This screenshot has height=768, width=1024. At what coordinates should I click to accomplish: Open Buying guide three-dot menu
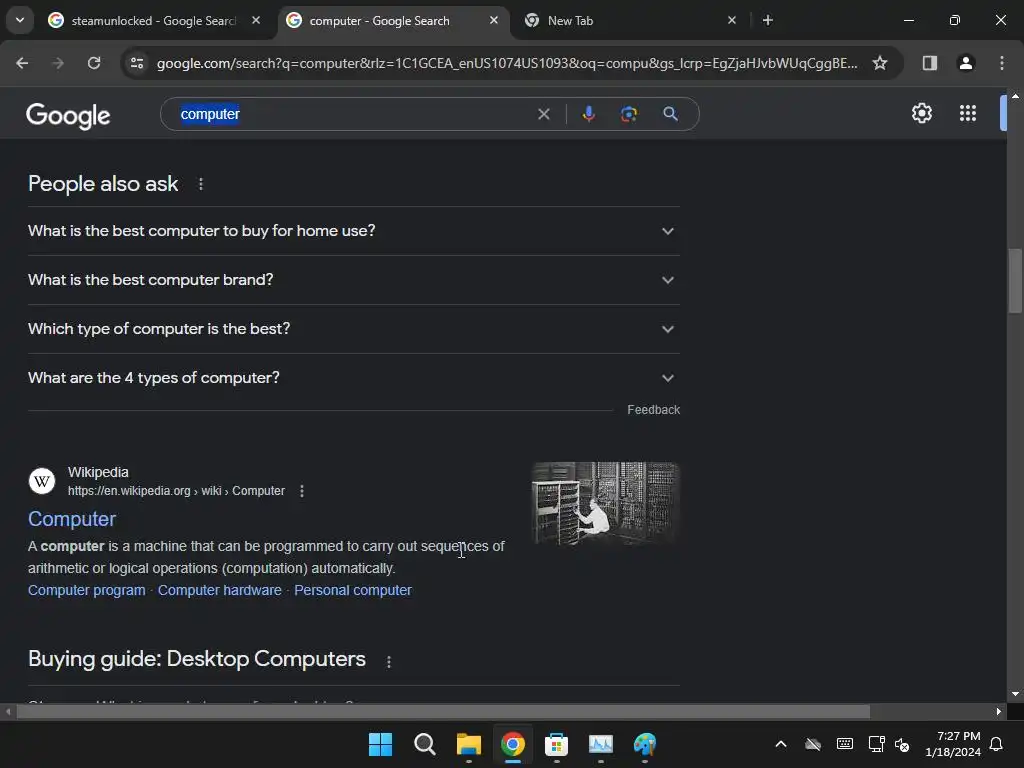389,662
